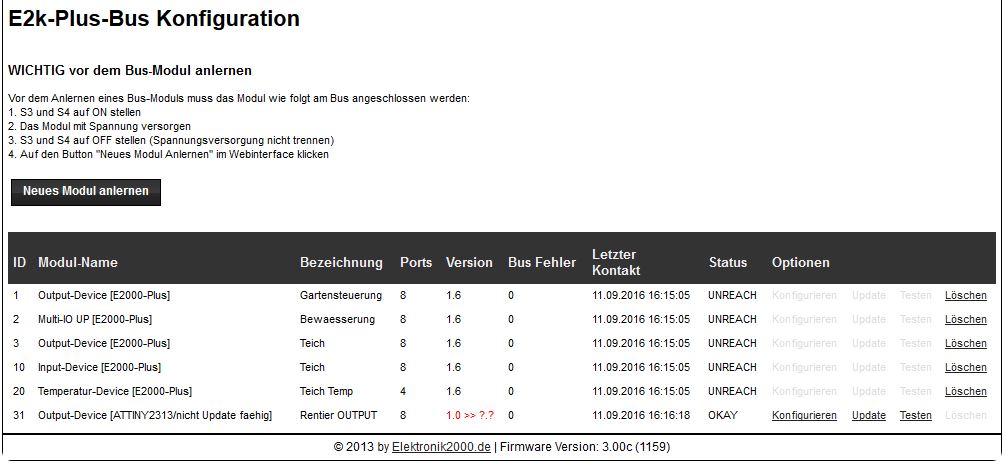The image size is (1005, 468).
Task: Click the Bus Fehler column header
Action: [x=542, y=262]
